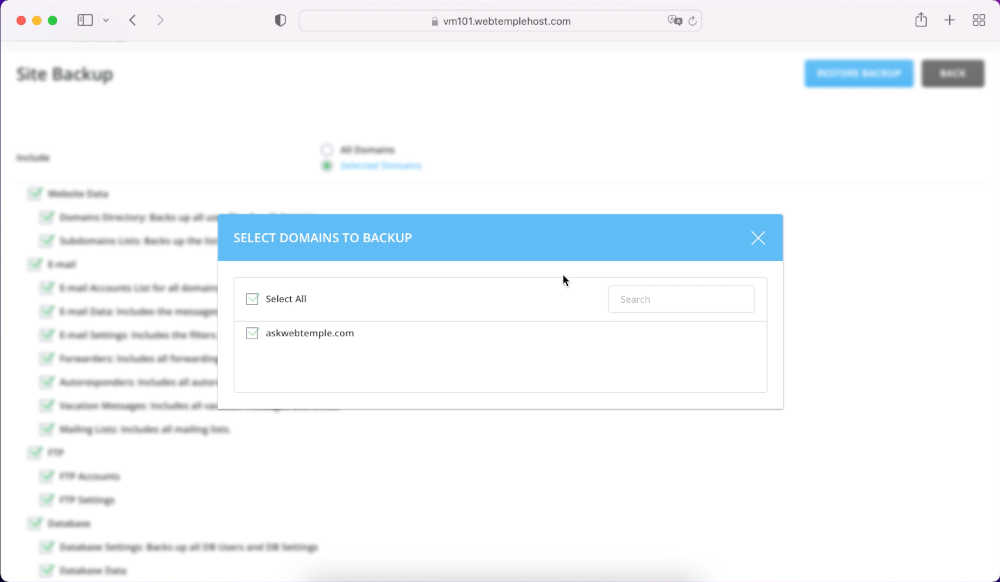Toggle the FTP Settings checkbox
Viewport: 1000px width, 582px height.
(x=47, y=500)
